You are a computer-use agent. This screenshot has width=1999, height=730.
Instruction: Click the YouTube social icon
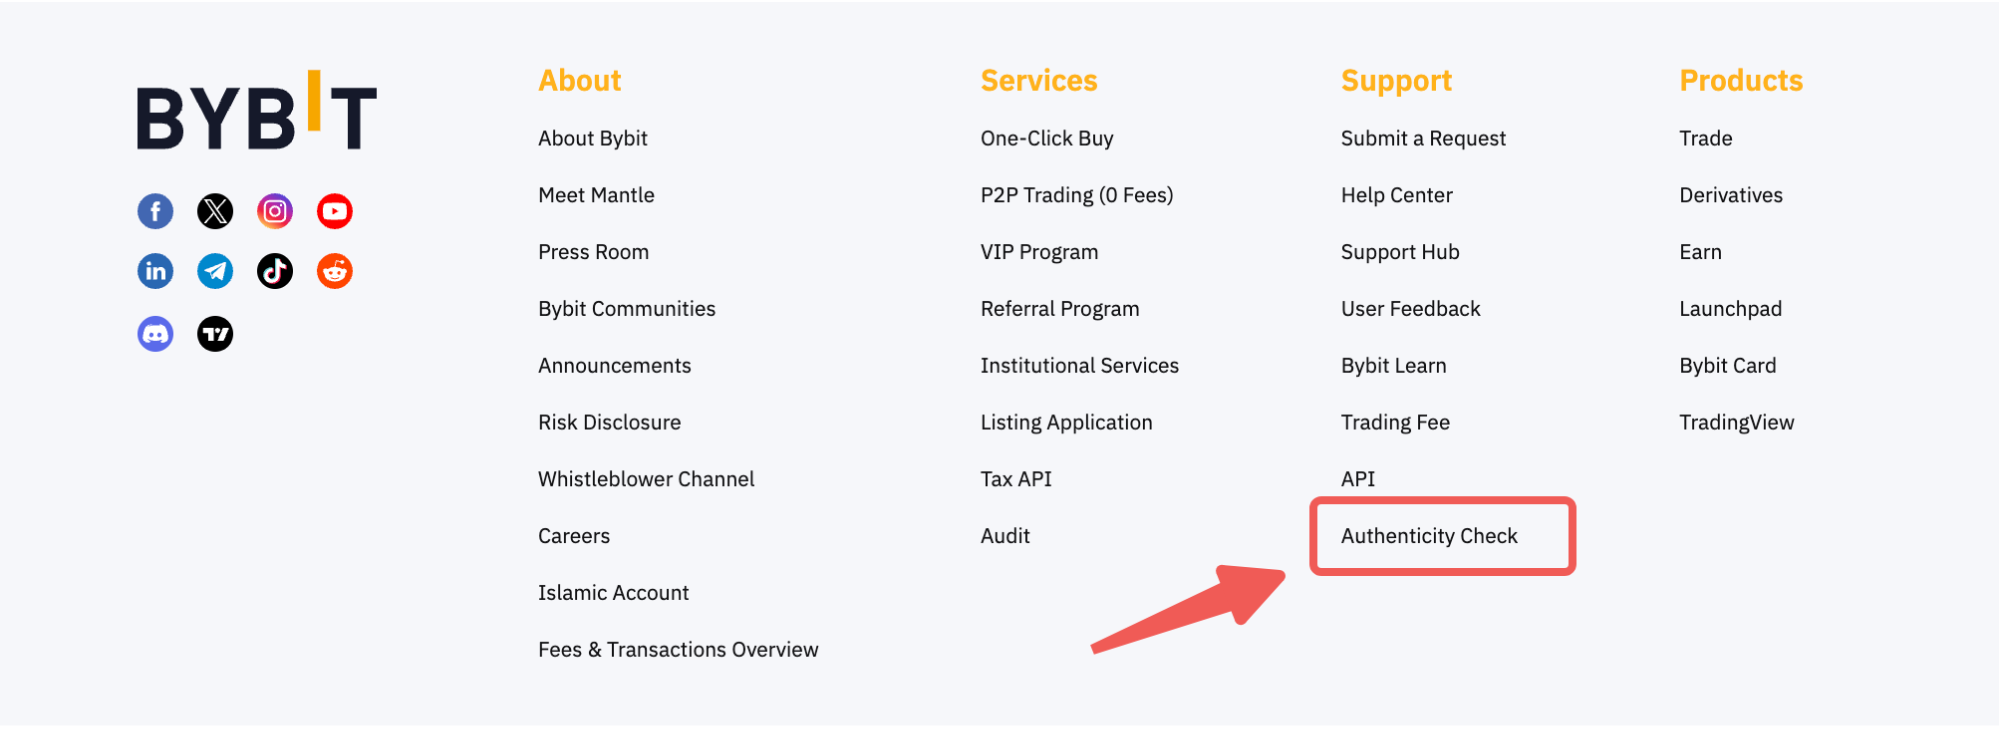coord(335,211)
